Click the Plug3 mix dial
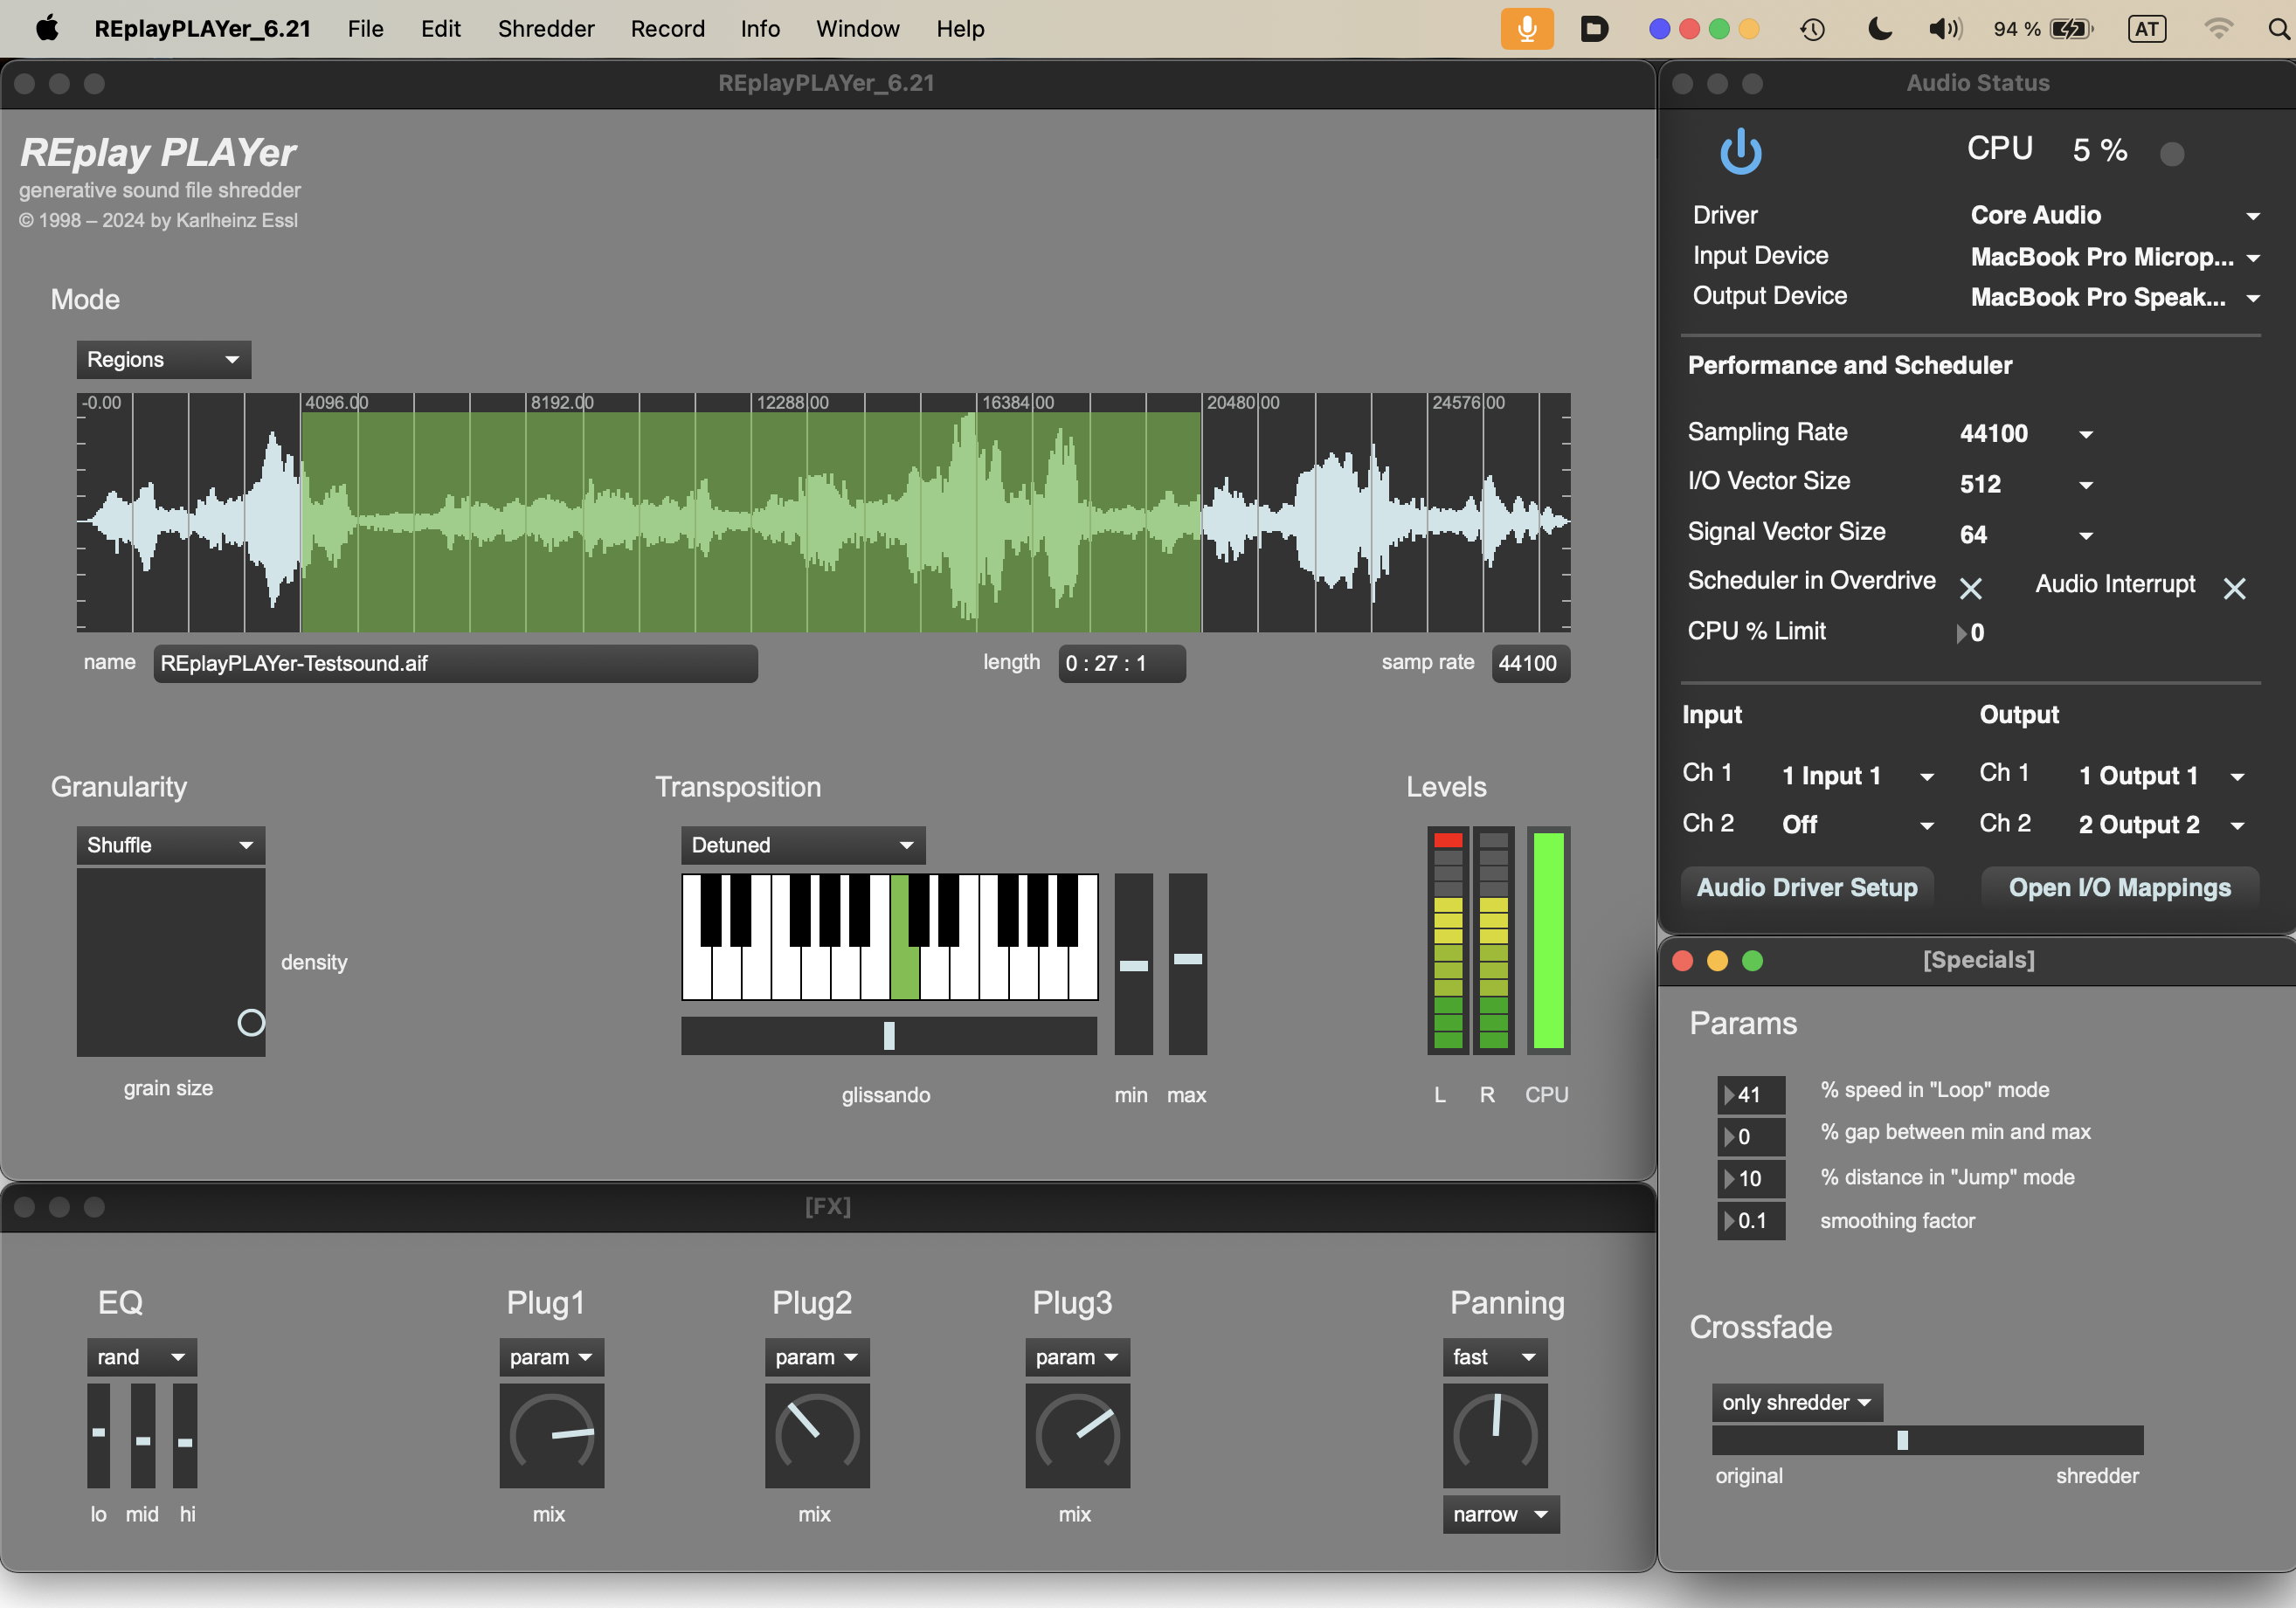Viewport: 2296px width, 1608px height. 1077,1435
